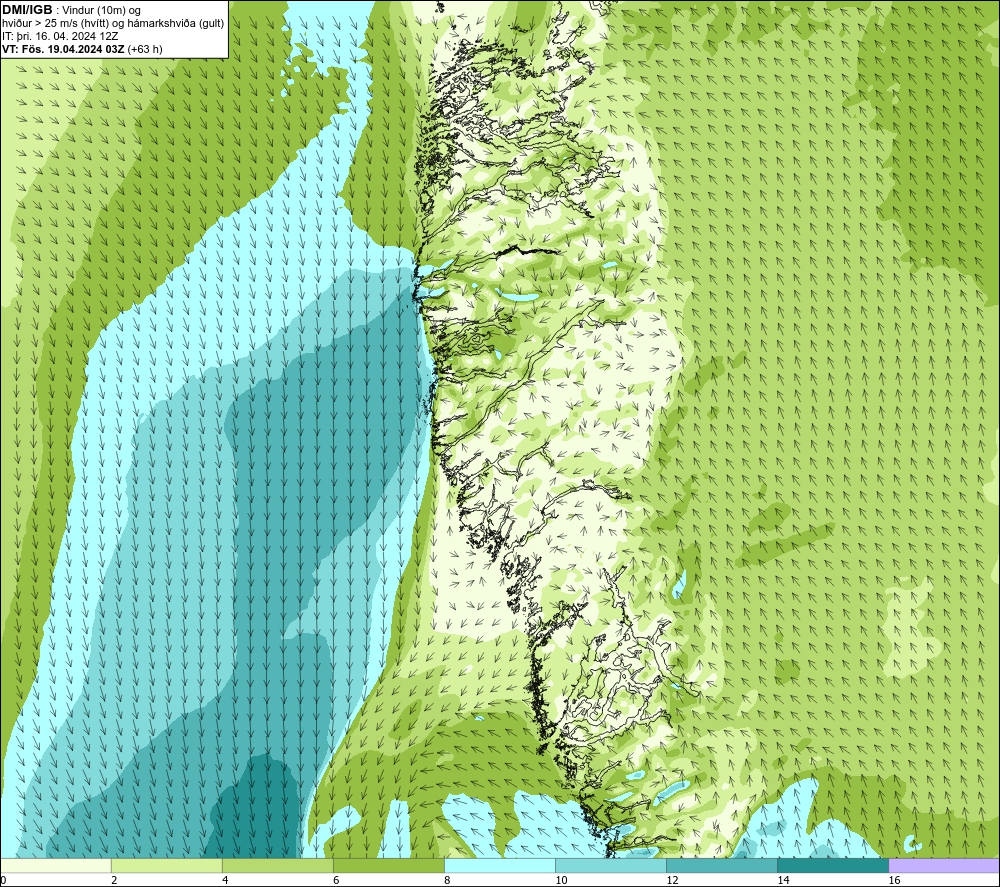Click the legend label '8'

point(447,881)
